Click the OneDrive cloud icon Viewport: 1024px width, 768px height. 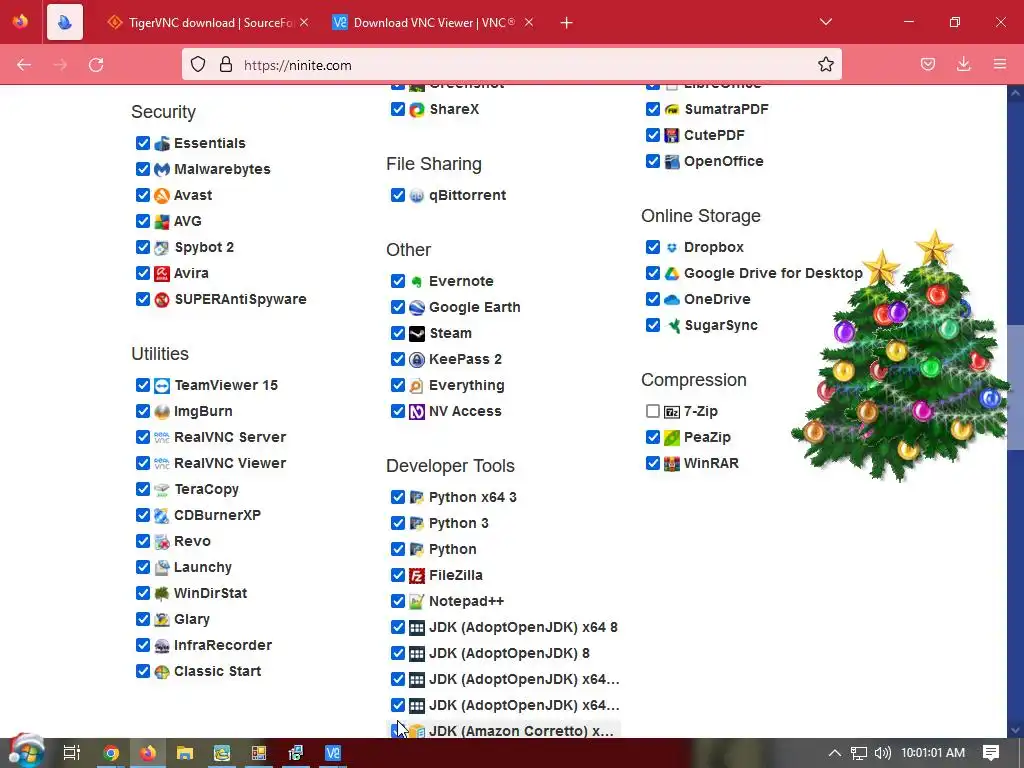pyautogui.click(x=672, y=300)
